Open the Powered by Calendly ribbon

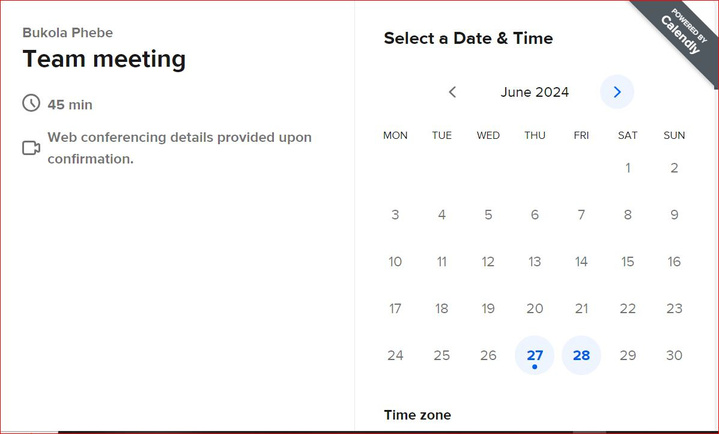(x=680, y=36)
